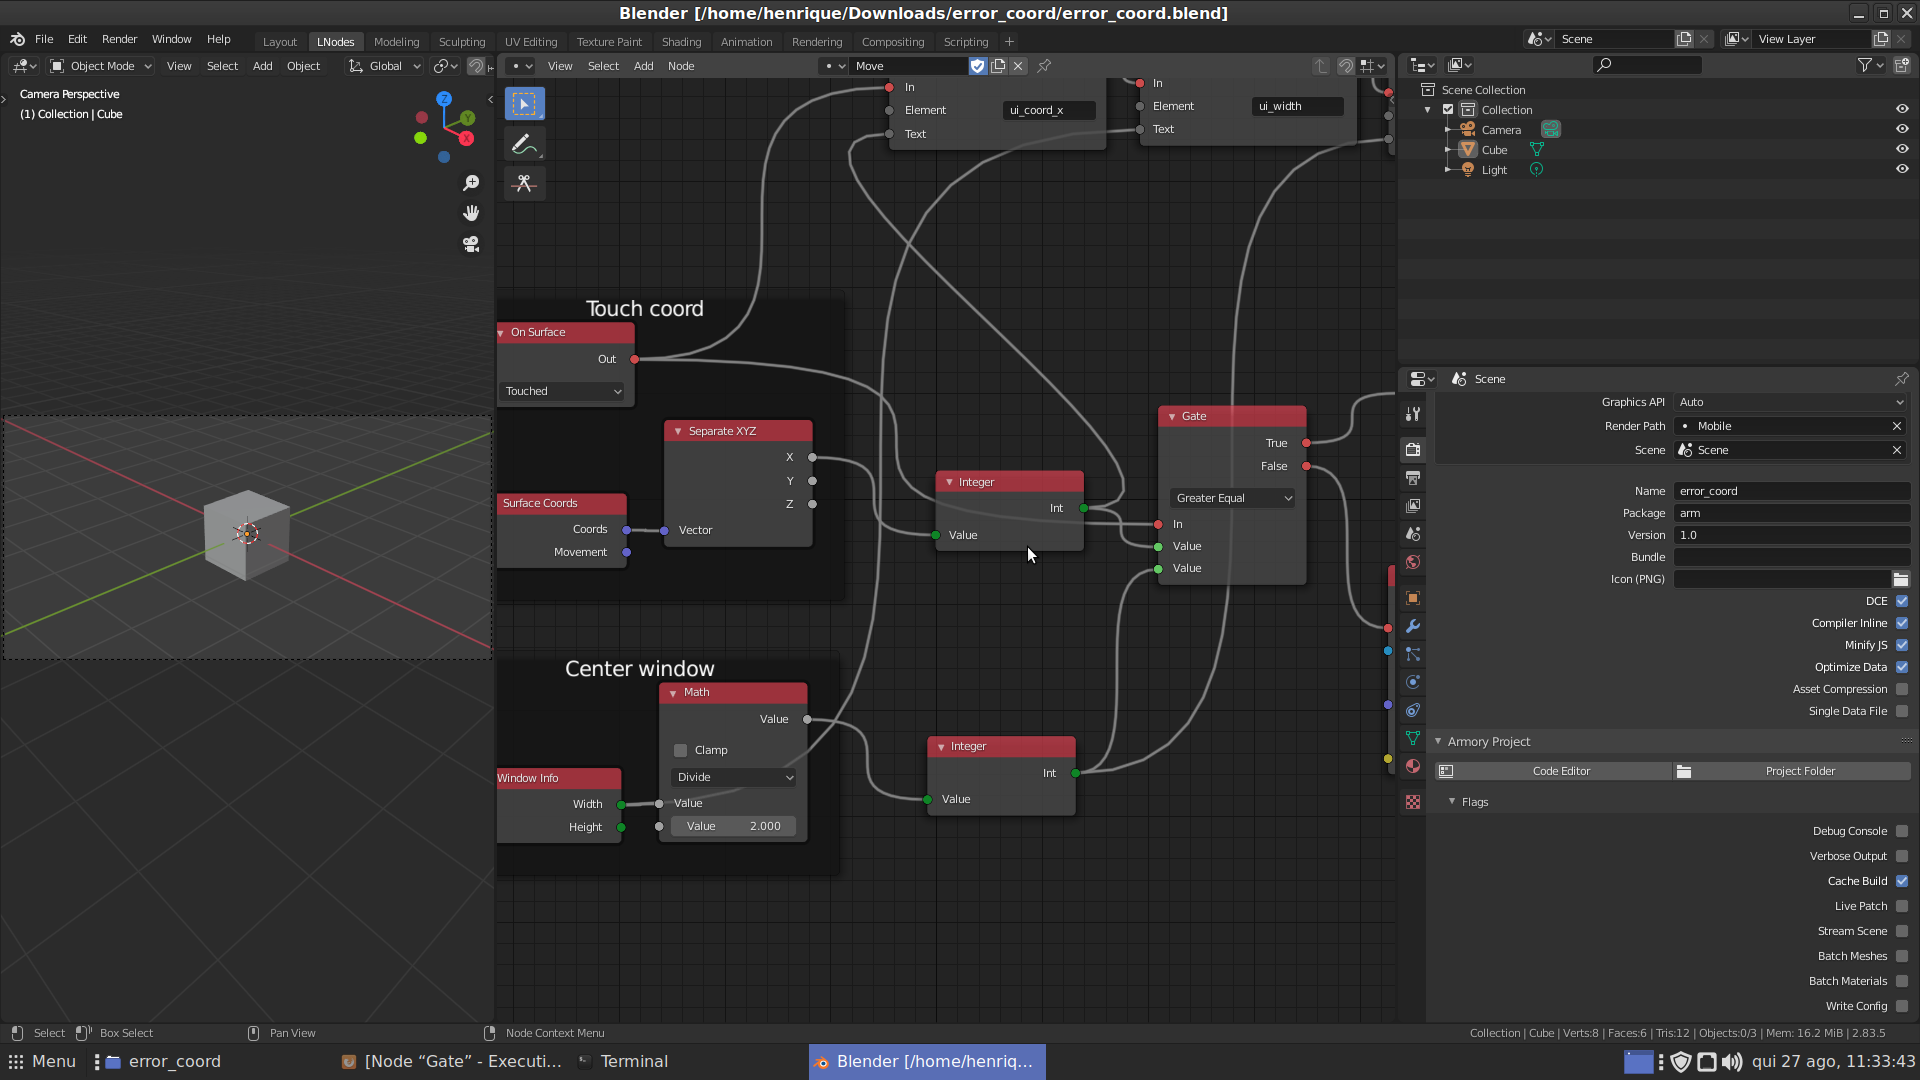Switch to the Shading workspace tab
The width and height of the screenshot is (1920, 1080).
(681, 41)
